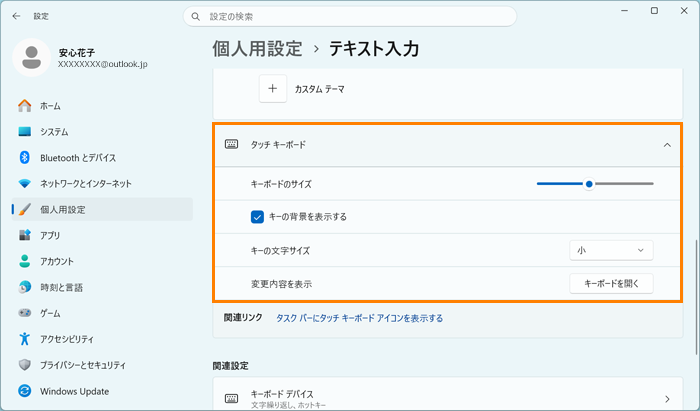Open アプリ settings page

[x=102, y=235]
